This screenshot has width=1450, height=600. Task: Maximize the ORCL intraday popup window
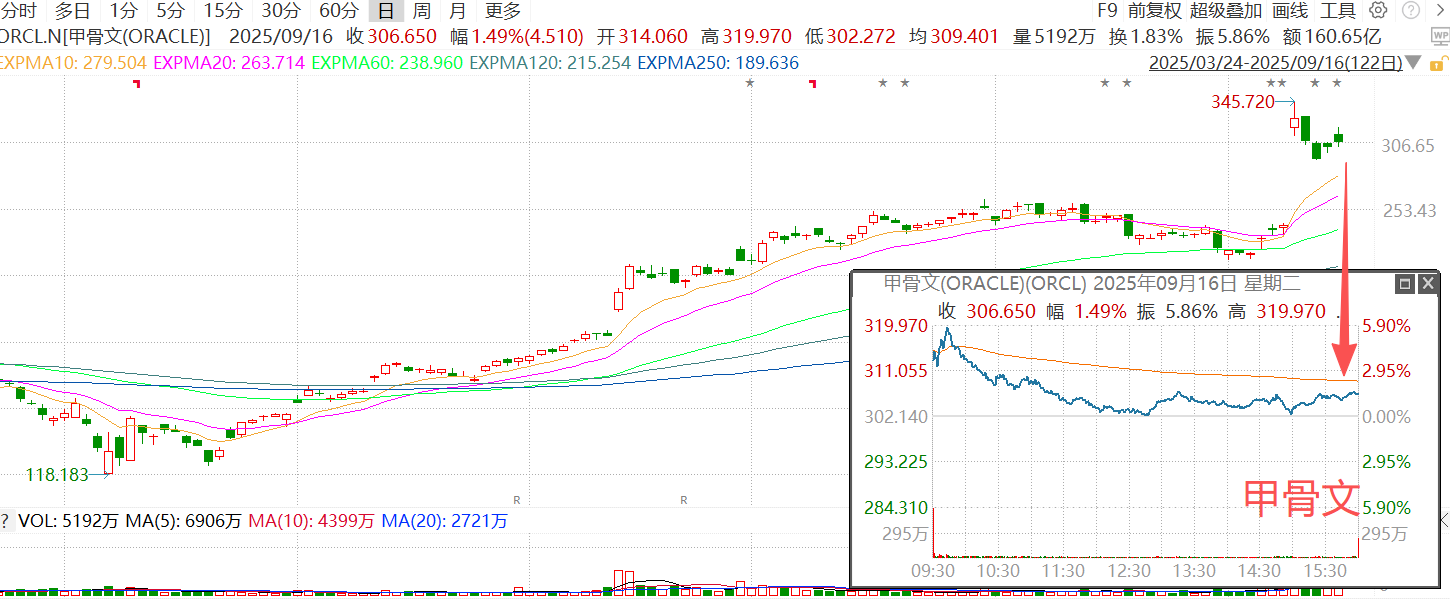pyautogui.click(x=1404, y=284)
